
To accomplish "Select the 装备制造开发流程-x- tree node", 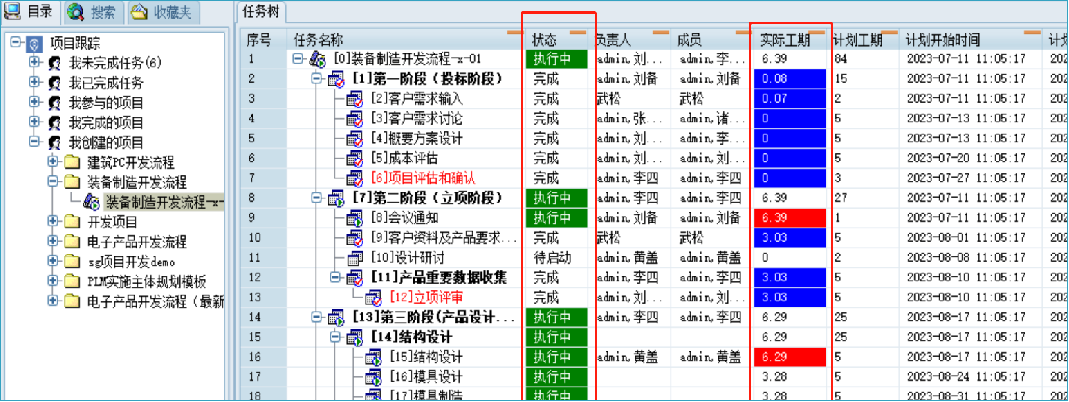I will [x=164, y=202].
